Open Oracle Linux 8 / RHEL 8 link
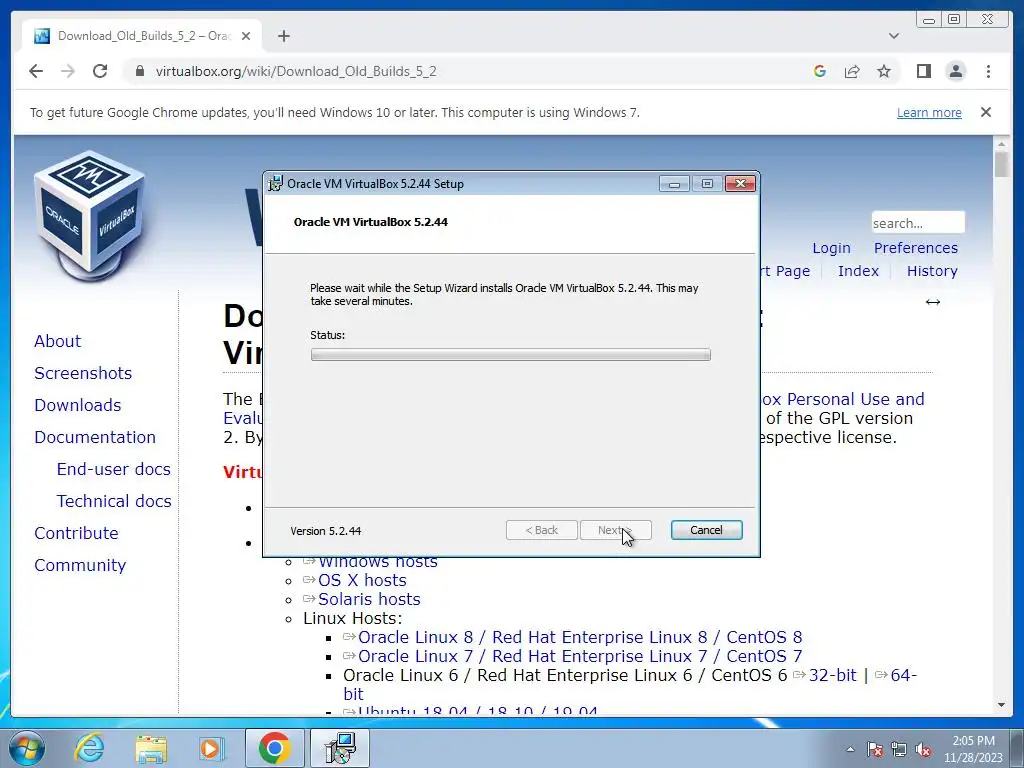This screenshot has height=768, width=1024. (580, 637)
